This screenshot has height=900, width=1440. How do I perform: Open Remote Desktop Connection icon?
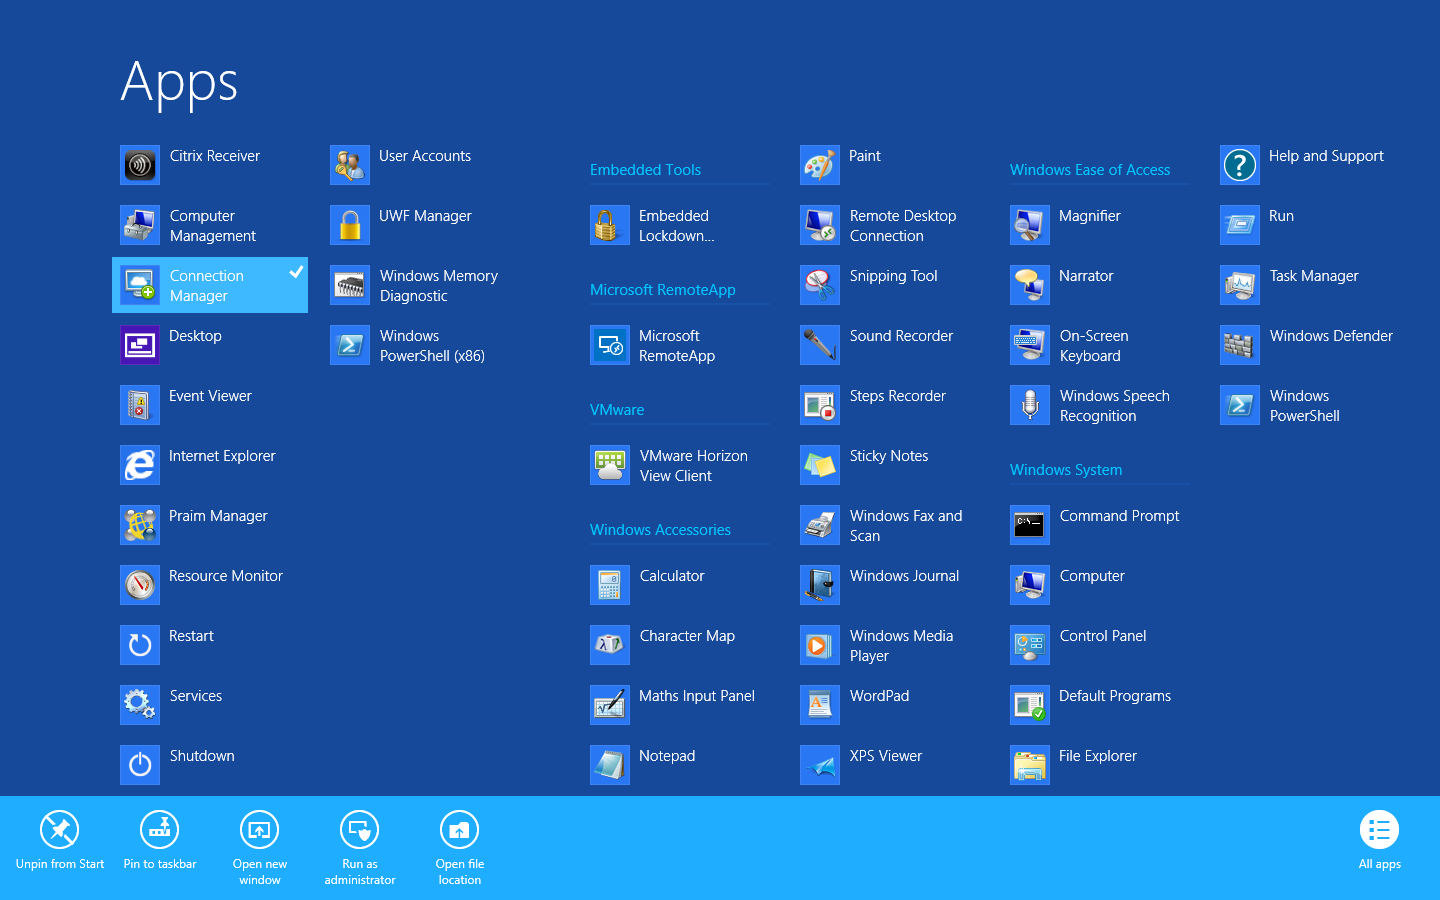(x=820, y=225)
